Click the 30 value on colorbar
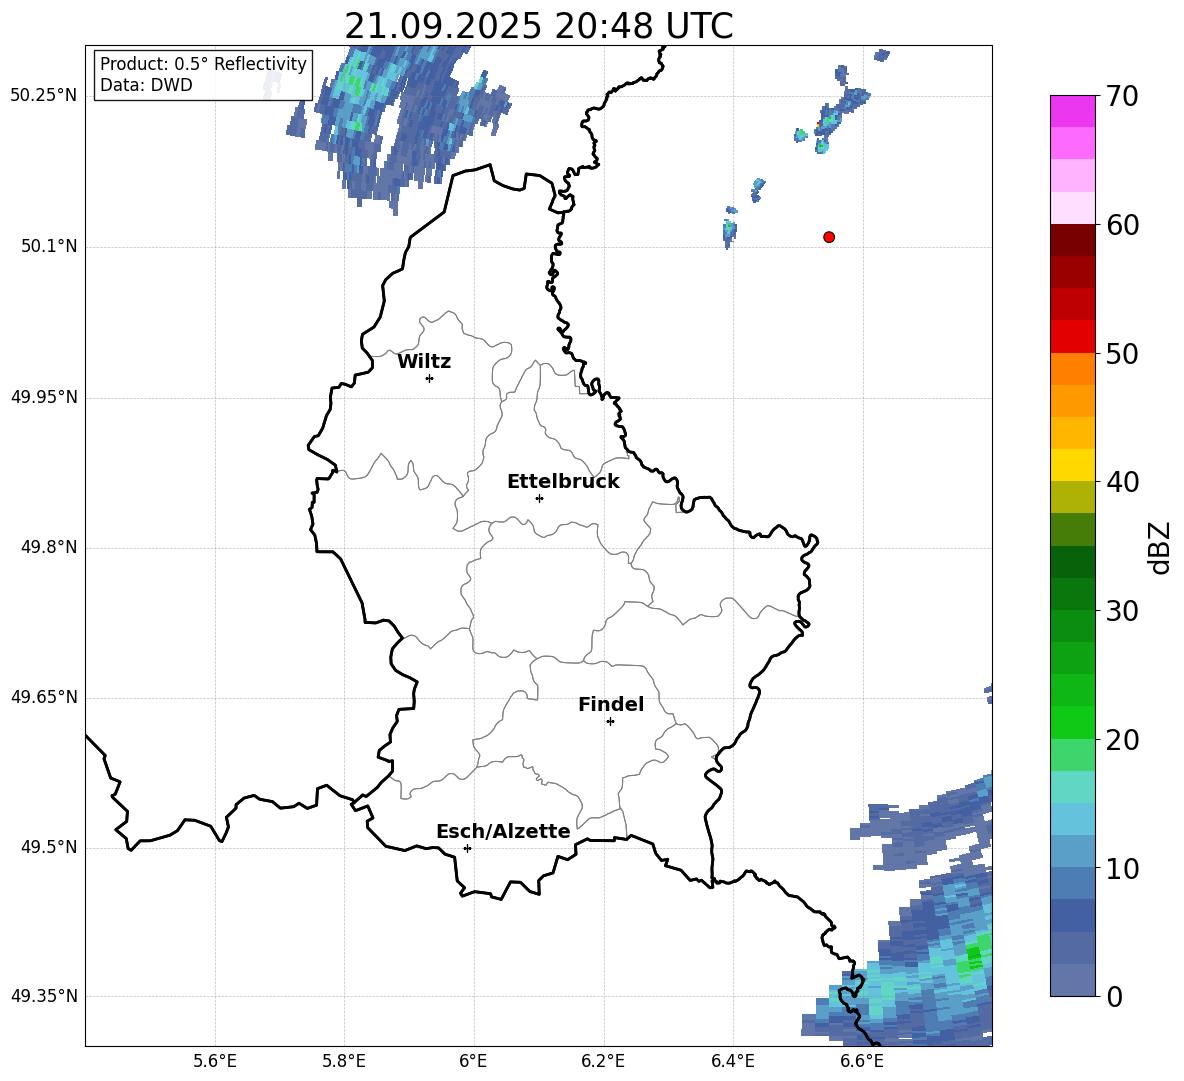Viewport: 1184px width, 1081px height. click(x=1123, y=611)
